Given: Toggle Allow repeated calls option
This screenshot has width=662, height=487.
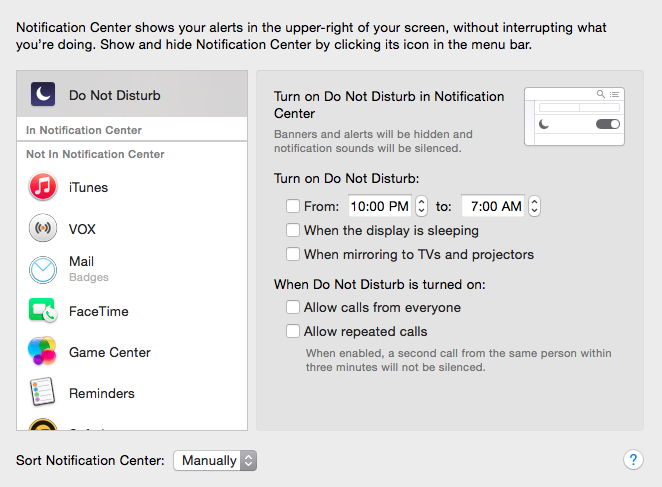Looking at the screenshot, I should point(293,331).
